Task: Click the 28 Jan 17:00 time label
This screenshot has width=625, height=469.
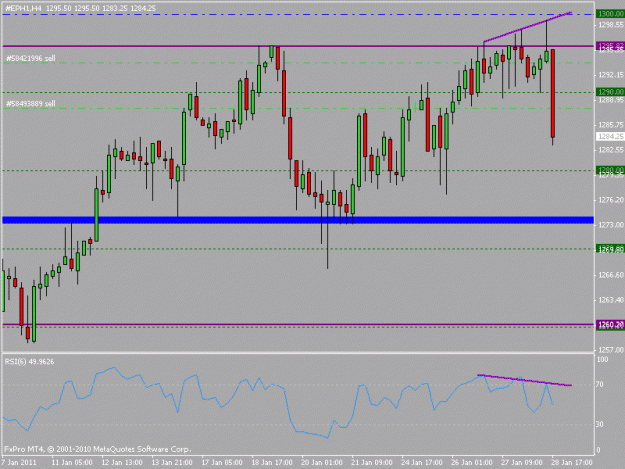Action: [572, 463]
